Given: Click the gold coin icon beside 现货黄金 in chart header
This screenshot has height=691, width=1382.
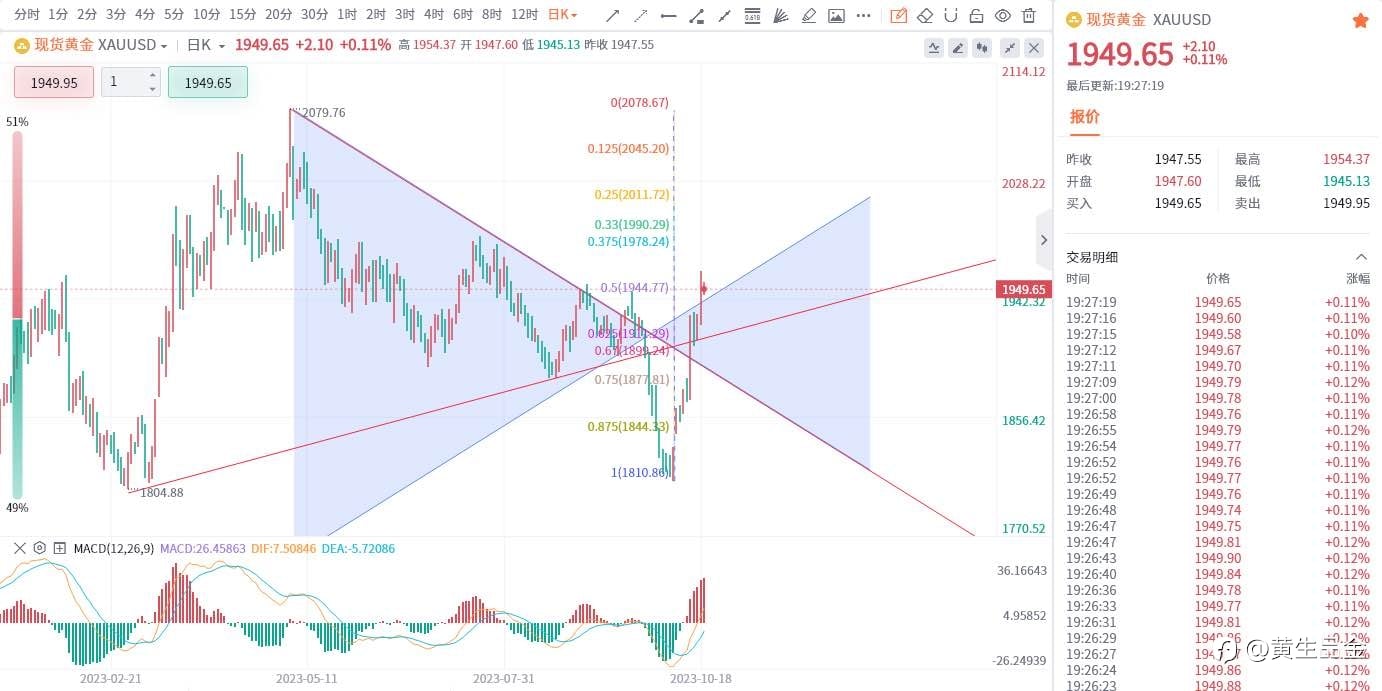Looking at the screenshot, I should tap(21, 45).
